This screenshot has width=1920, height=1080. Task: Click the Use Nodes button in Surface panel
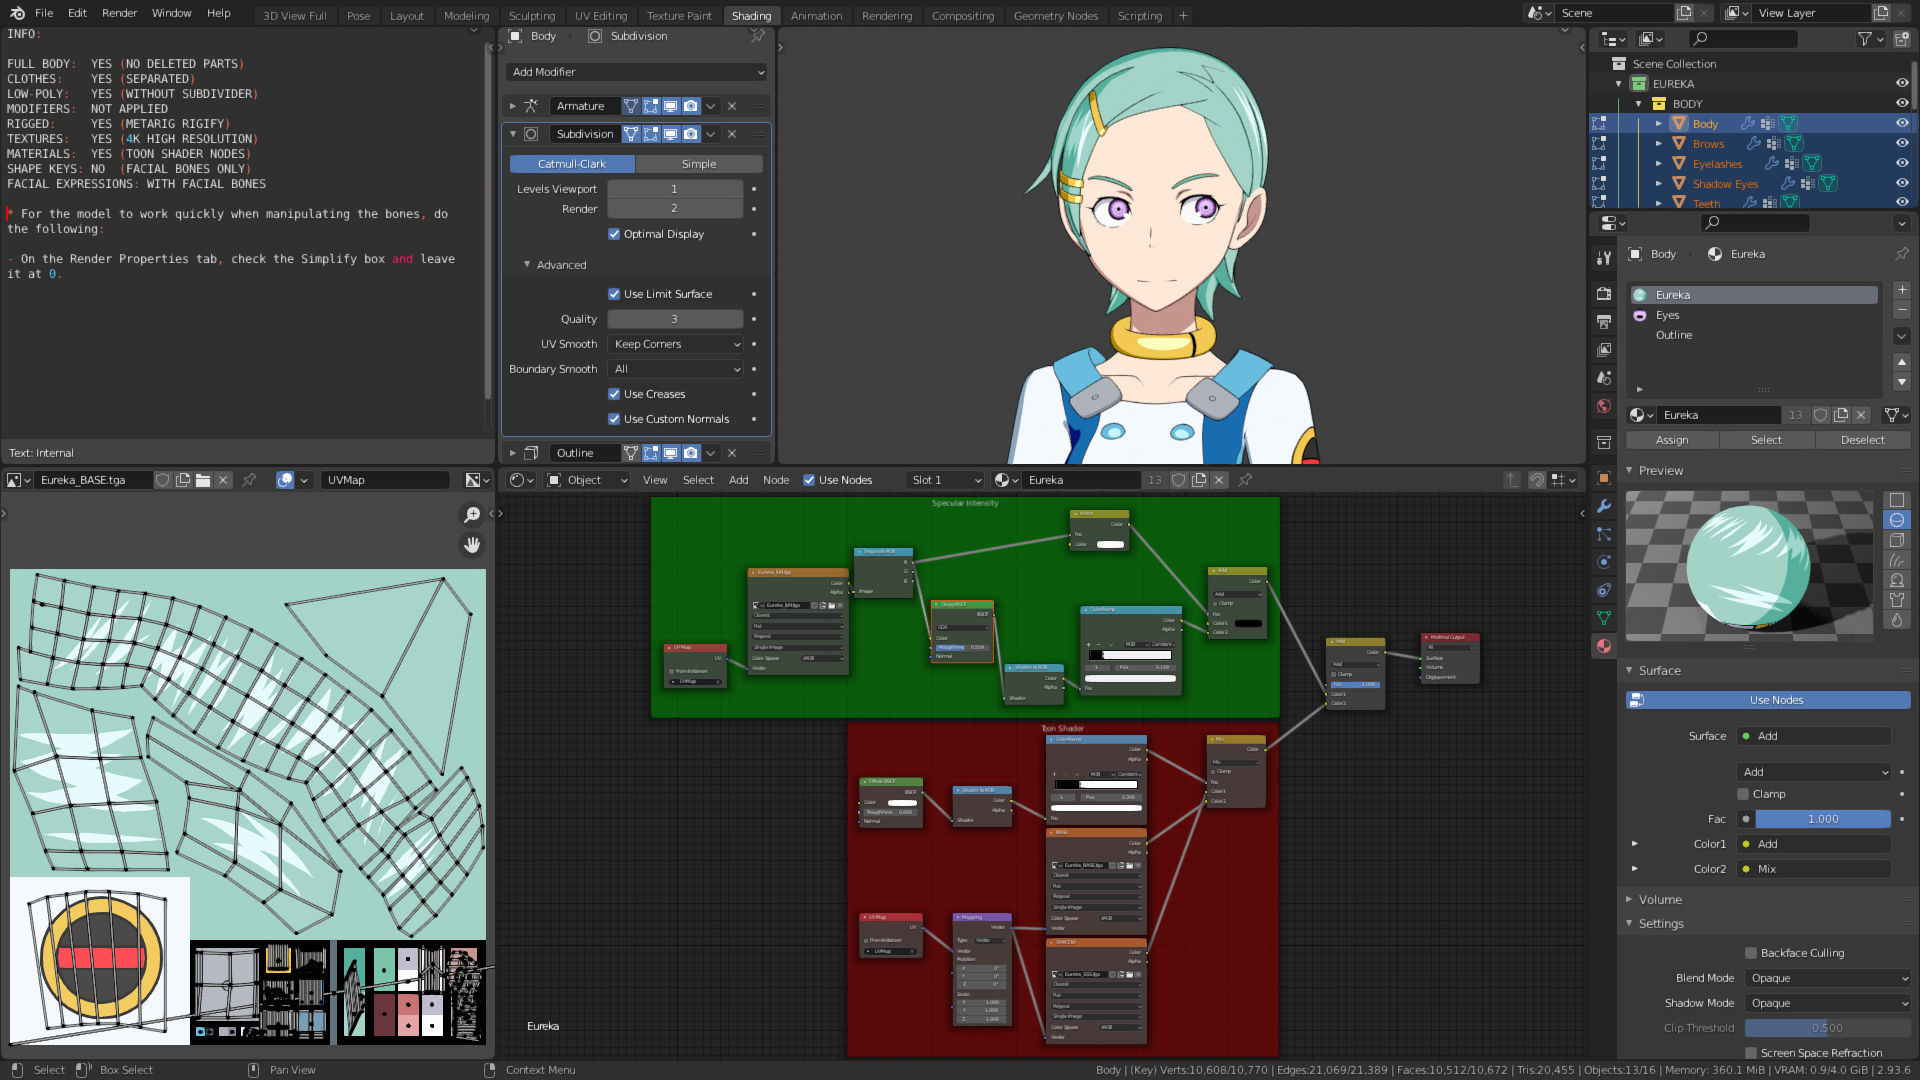click(x=1768, y=700)
